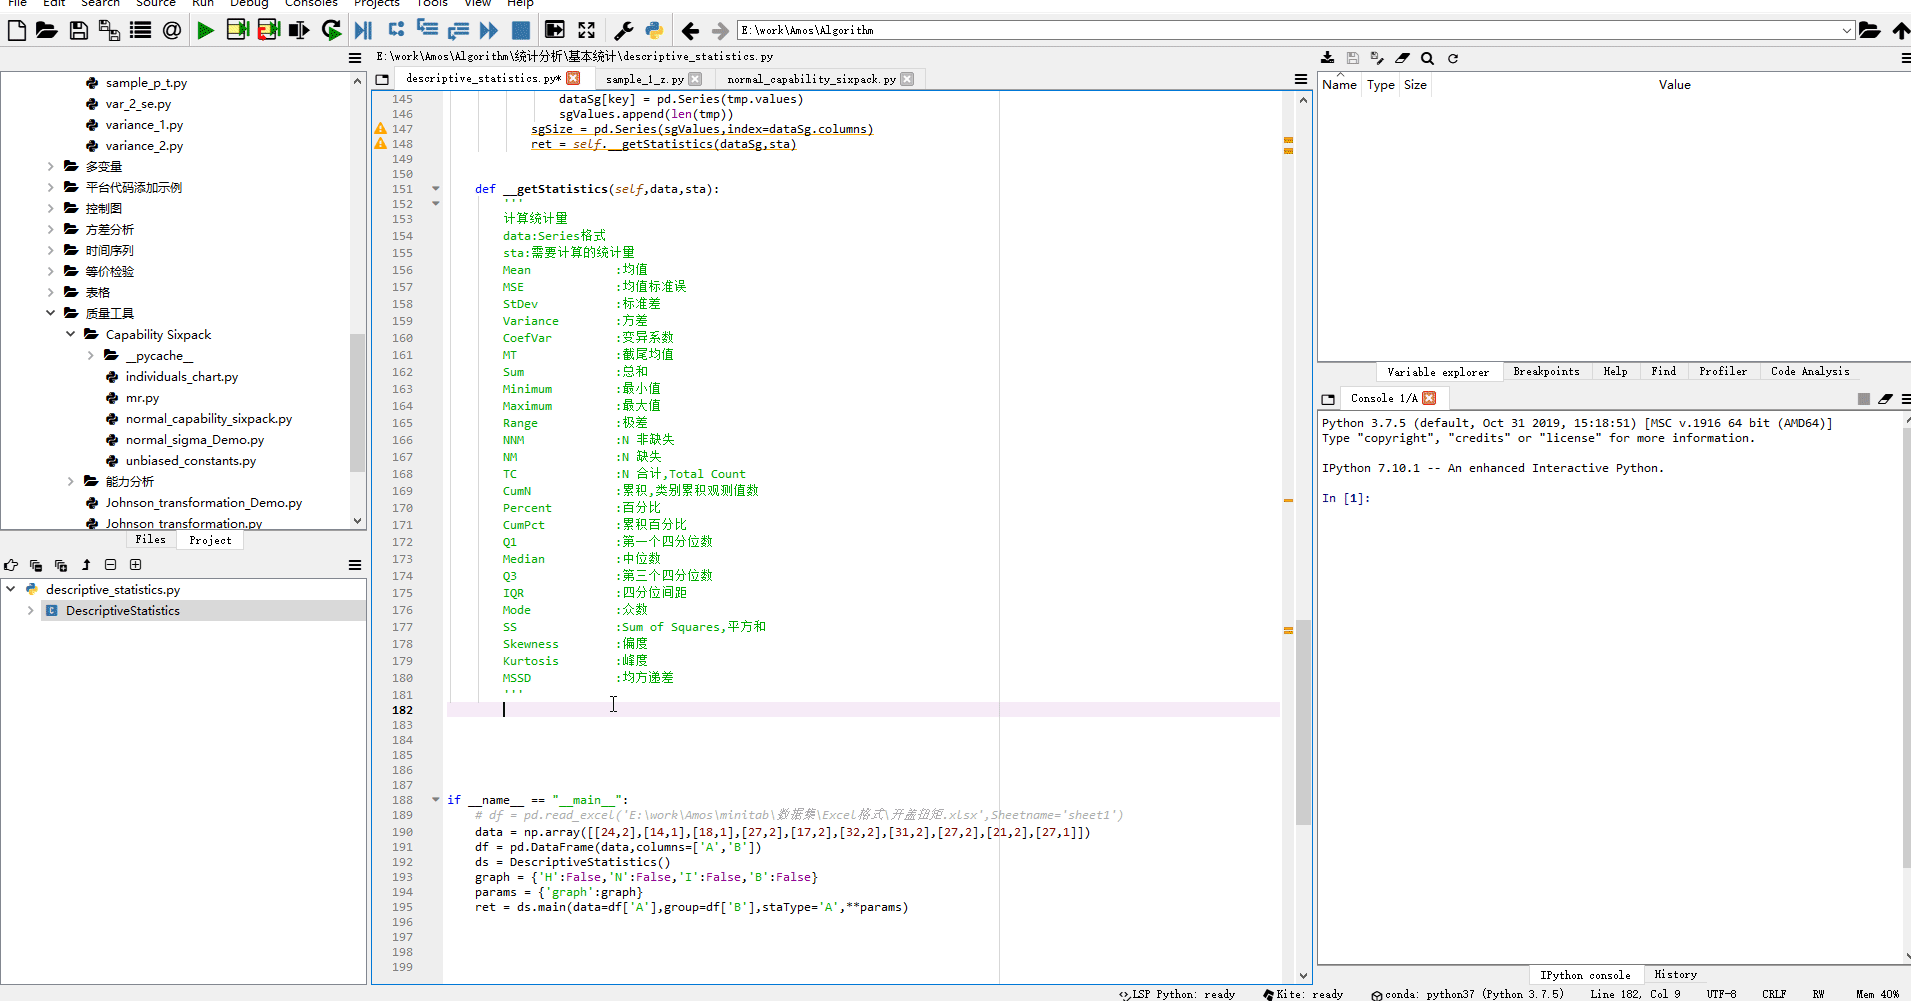
Task: Go forward with right arrow icon
Action: (x=720, y=30)
